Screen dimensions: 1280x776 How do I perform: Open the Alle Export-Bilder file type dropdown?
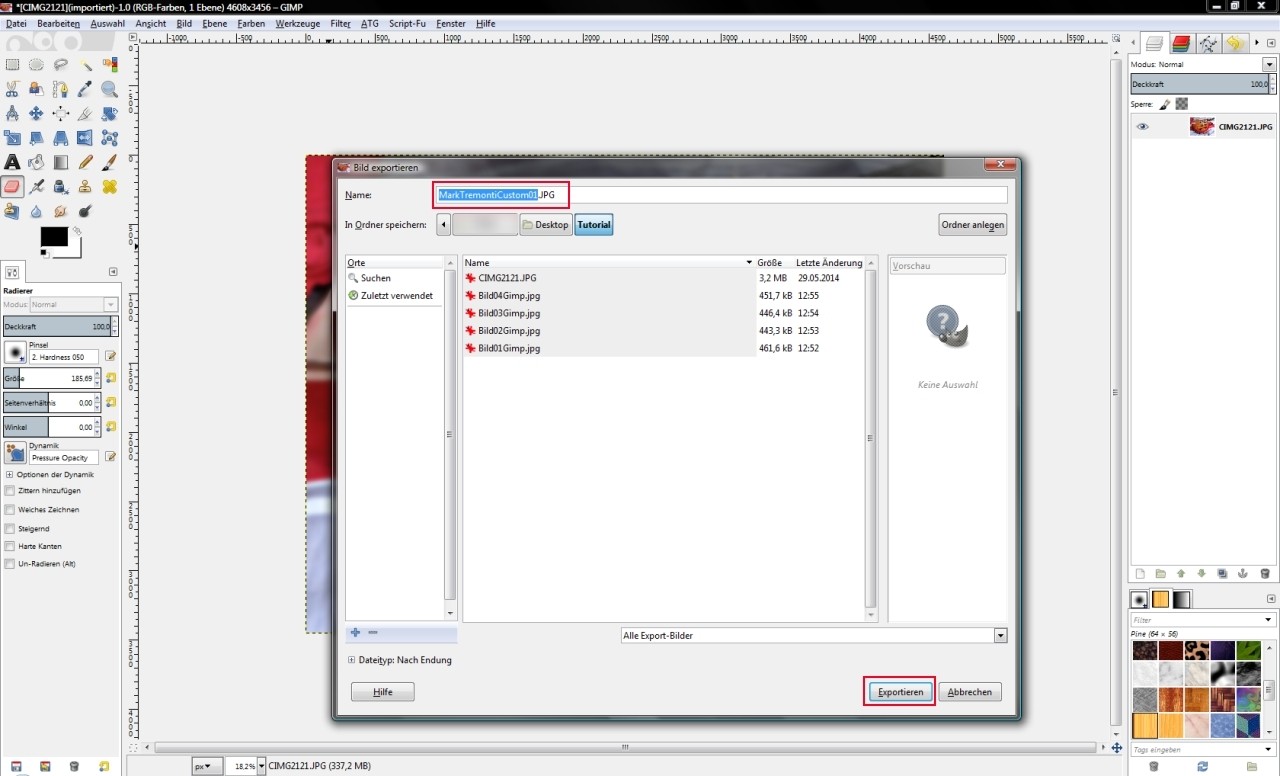tap(813, 635)
